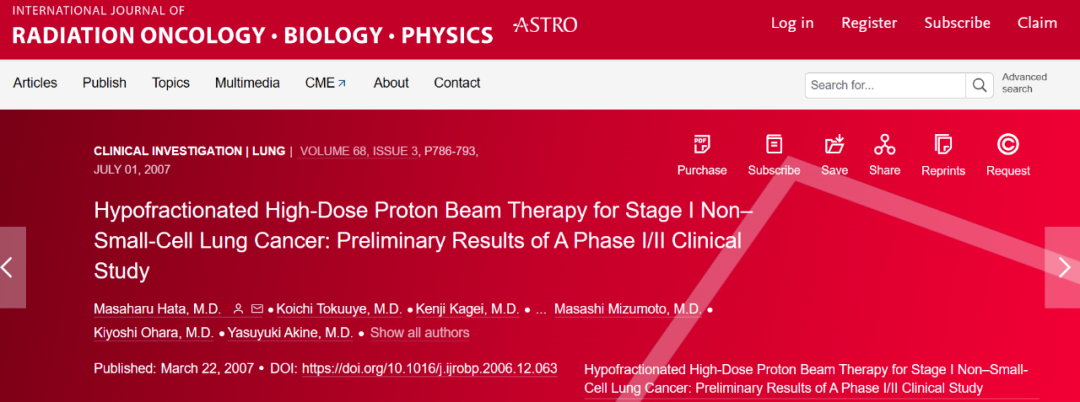
Task: Click into the Search for field
Action: coord(886,85)
